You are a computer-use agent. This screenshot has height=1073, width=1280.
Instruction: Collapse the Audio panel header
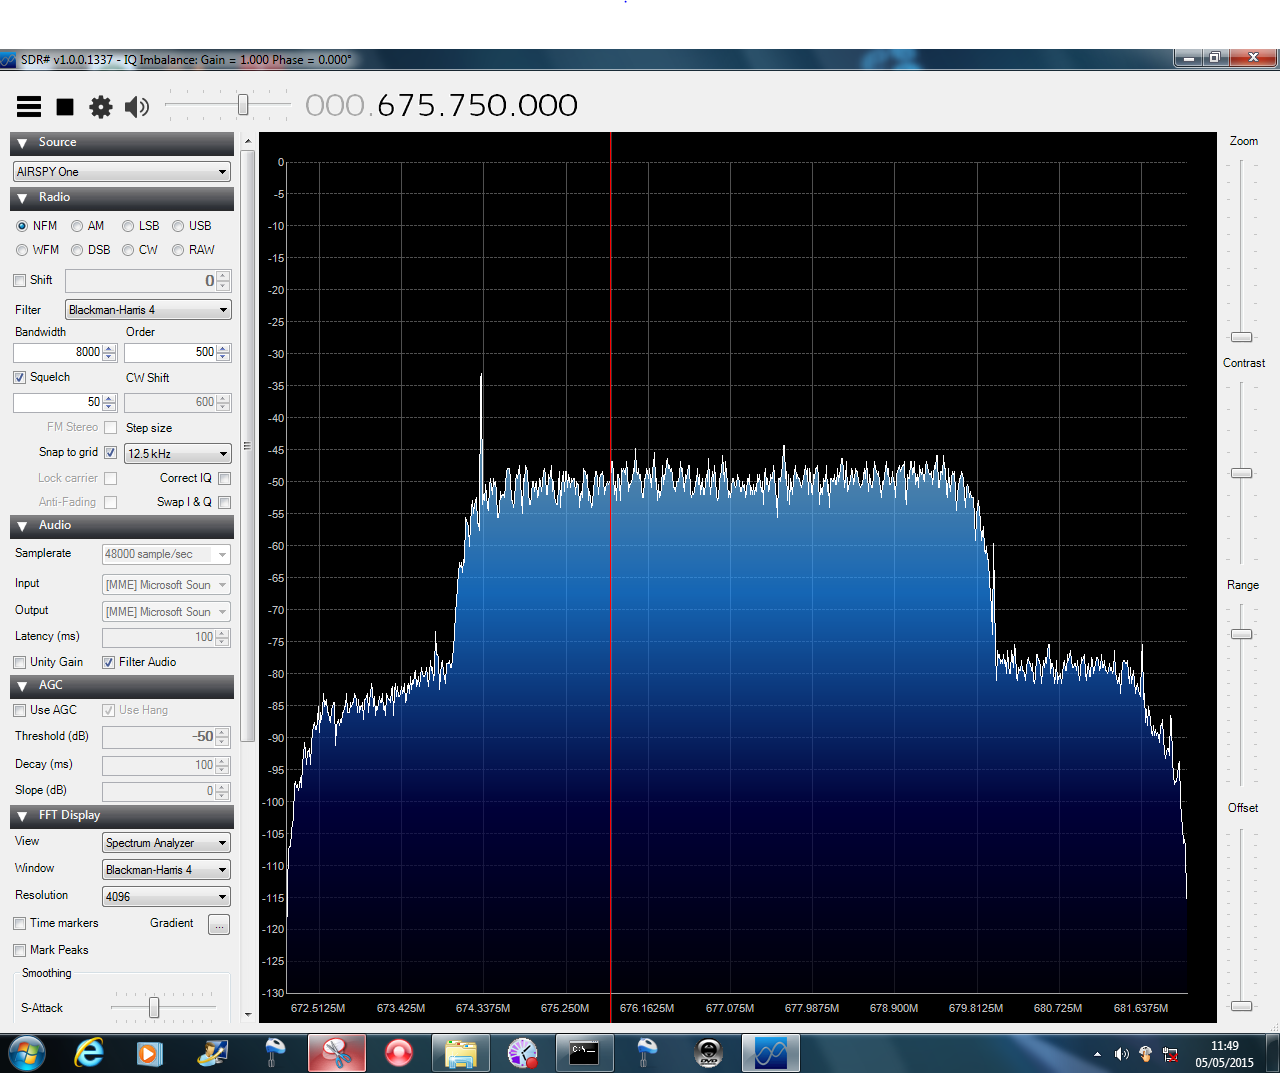pyautogui.click(x=122, y=526)
